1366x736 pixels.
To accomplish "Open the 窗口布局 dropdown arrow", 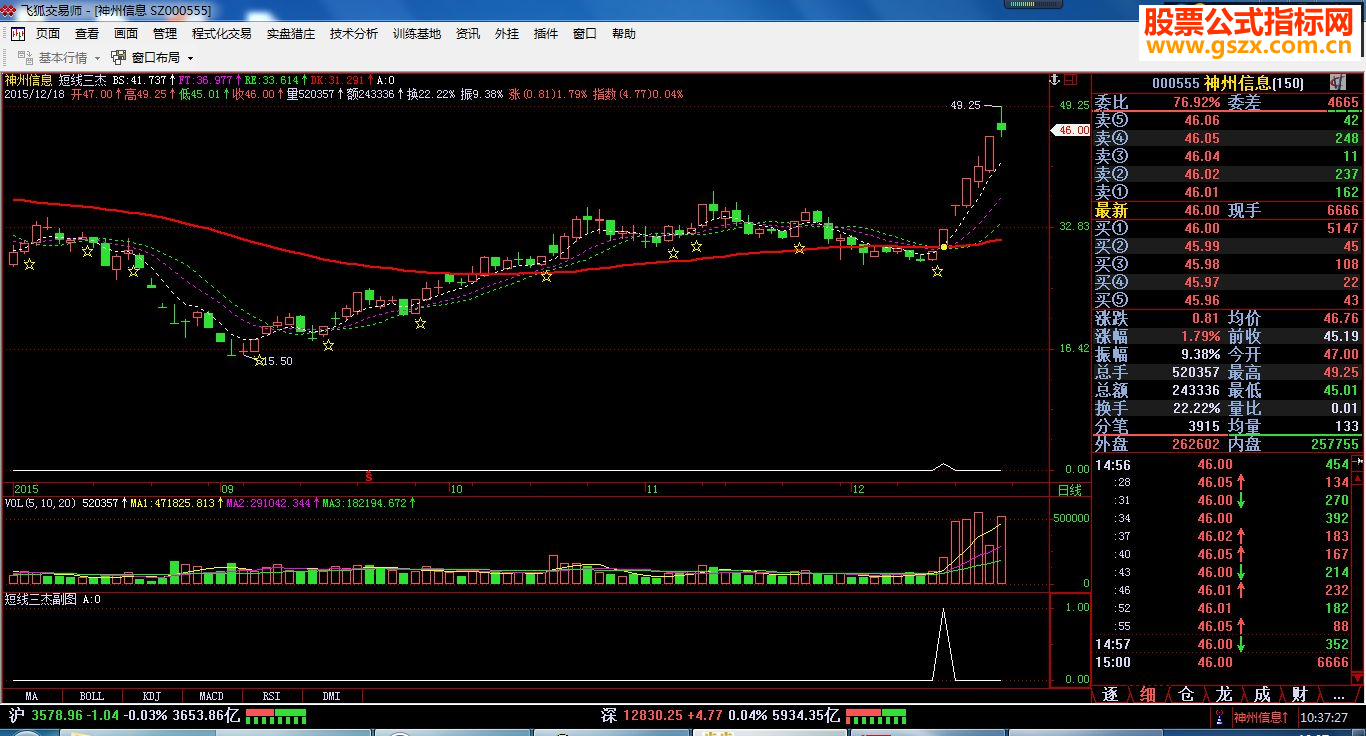I will [x=190, y=58].
